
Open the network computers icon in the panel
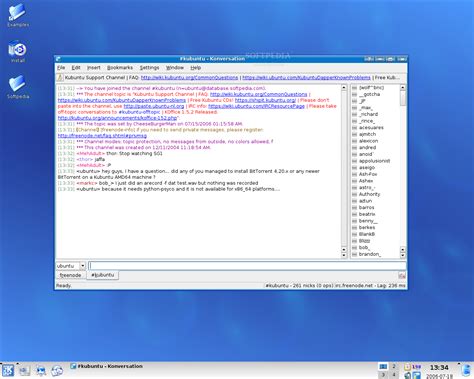(x=41, y=371)
